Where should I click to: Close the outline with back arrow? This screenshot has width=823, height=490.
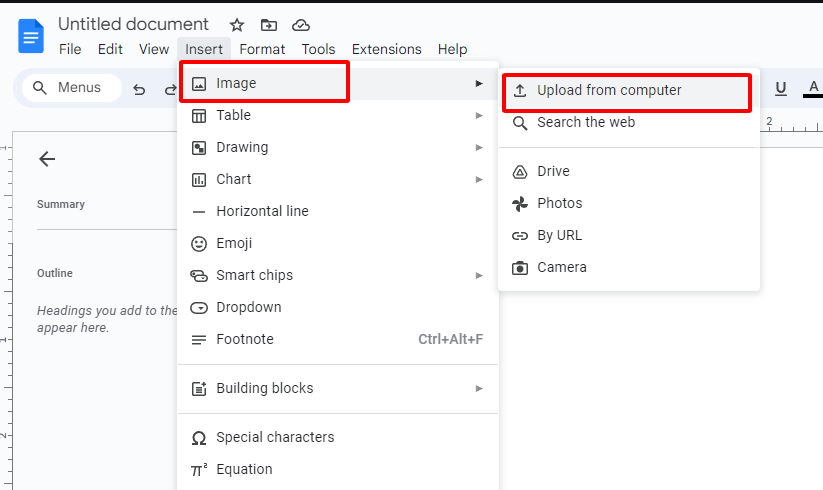tap(47, 158)
